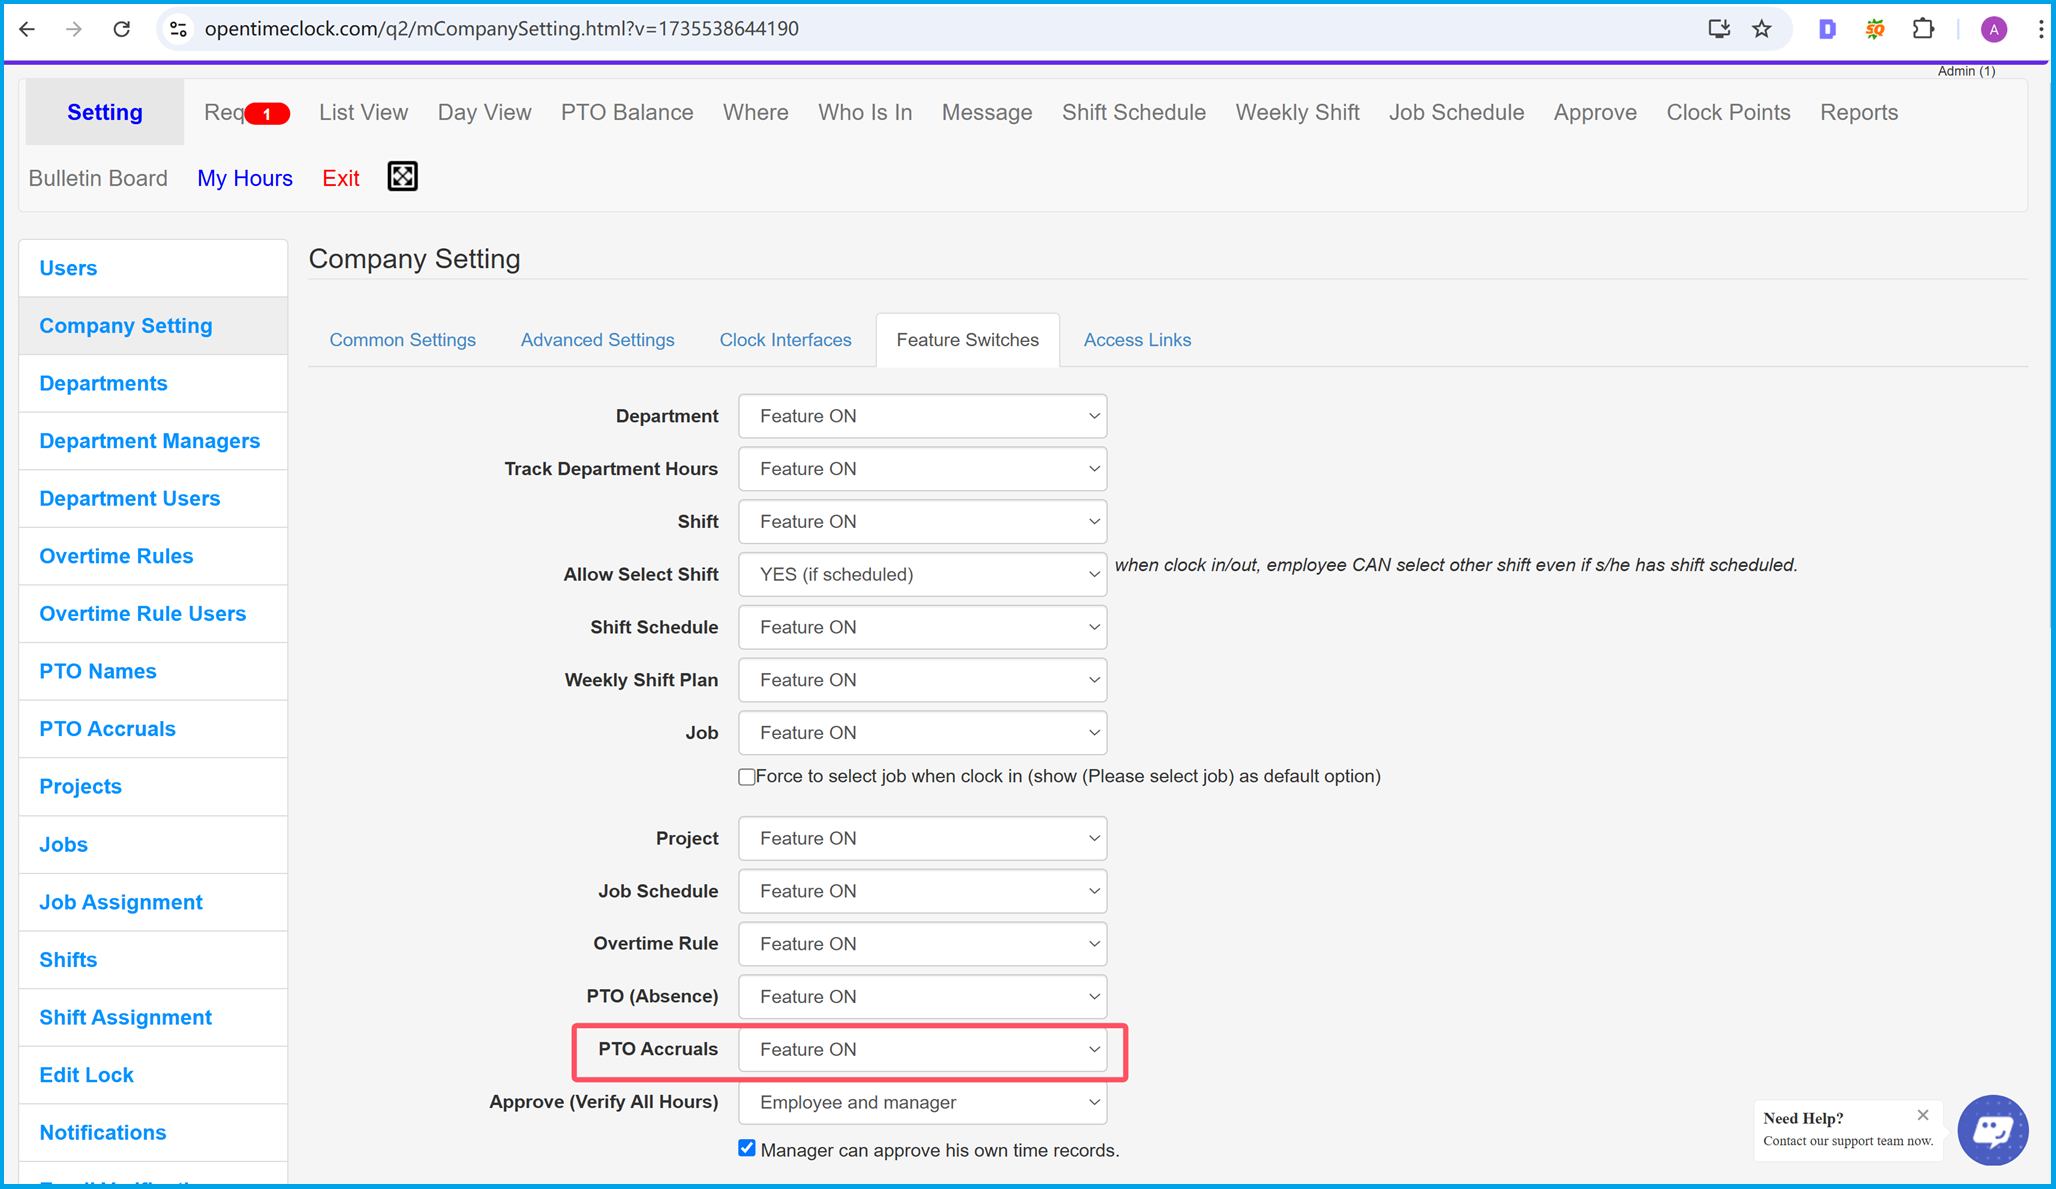The image size is (2056, 1189).
Task: Select Approve Verify All Hours dropdown
Action: (923, 1103)
